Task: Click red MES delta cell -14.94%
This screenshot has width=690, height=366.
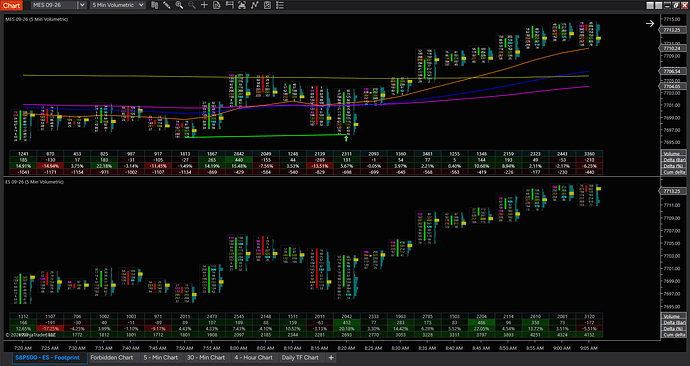Action: tap(50, 166)
